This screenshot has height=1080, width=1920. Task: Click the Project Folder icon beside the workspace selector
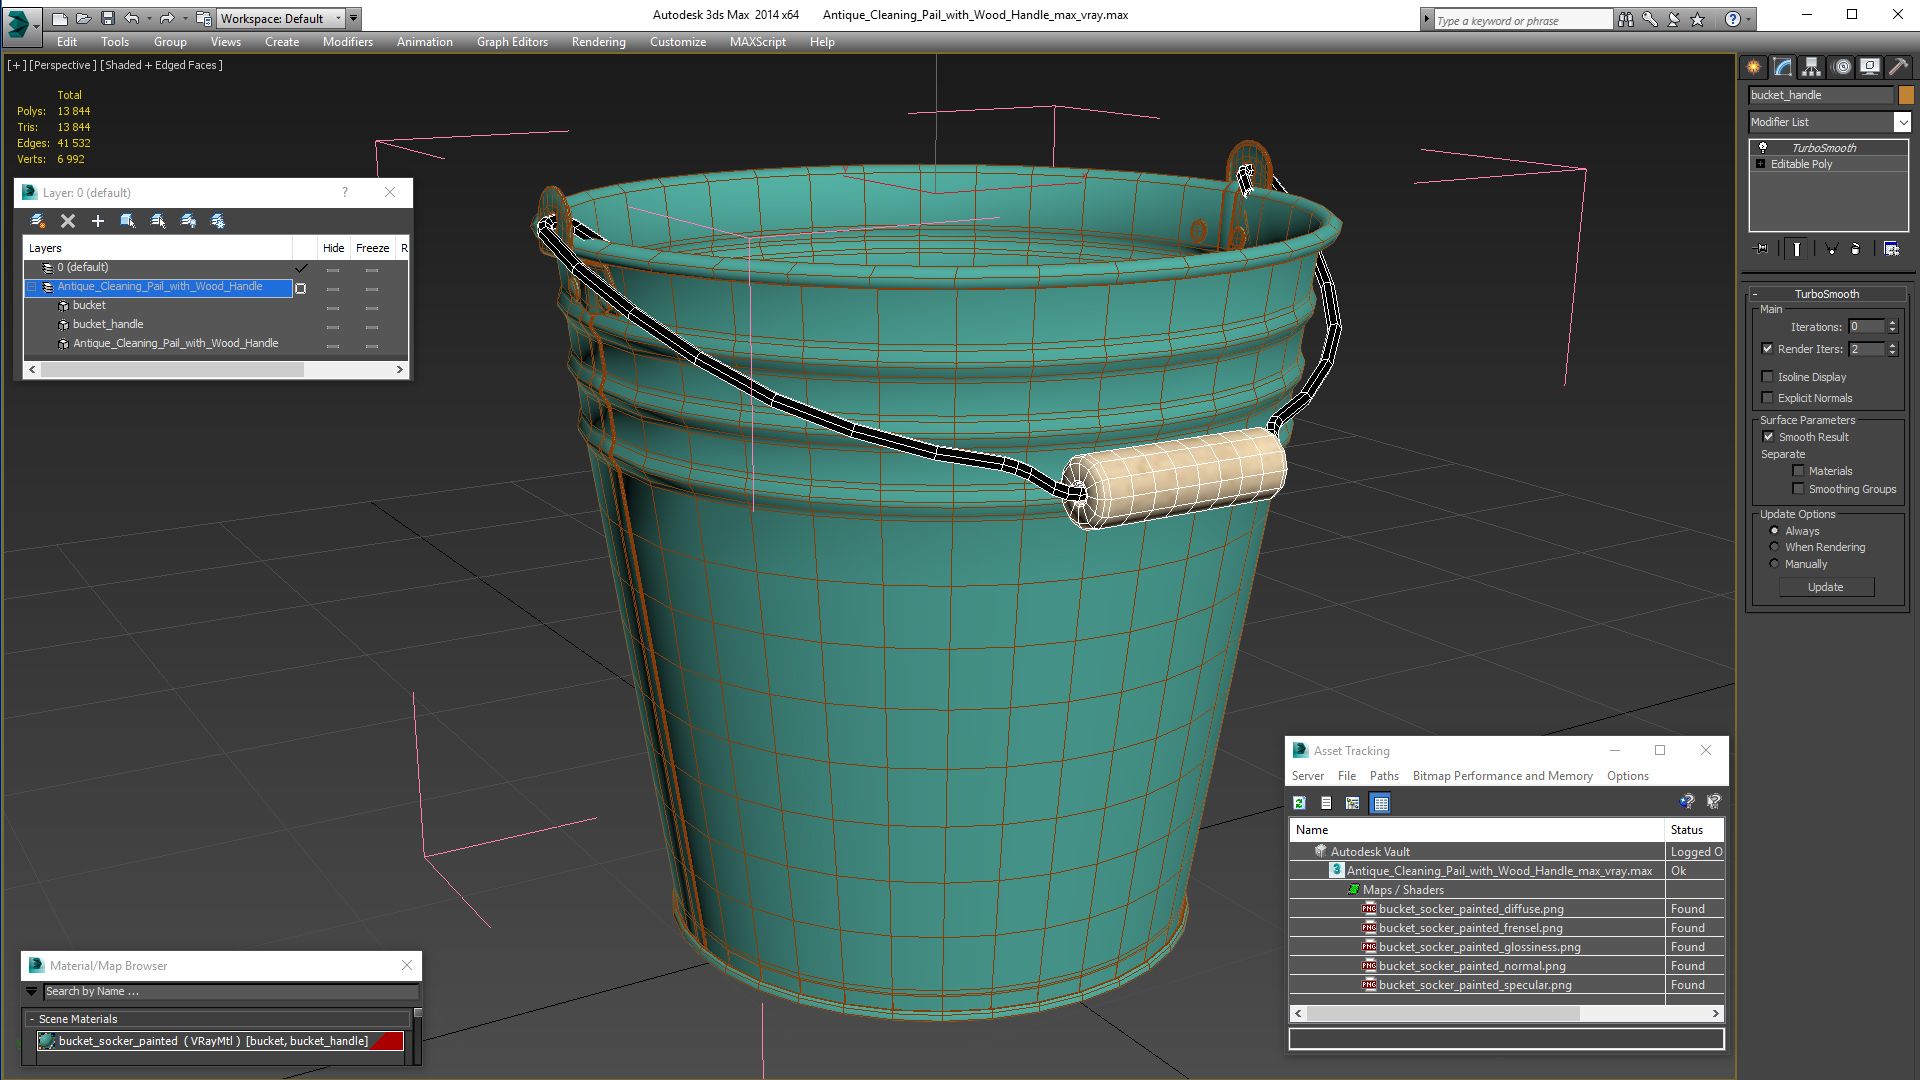pyautogui.click(x=203, y=18)
